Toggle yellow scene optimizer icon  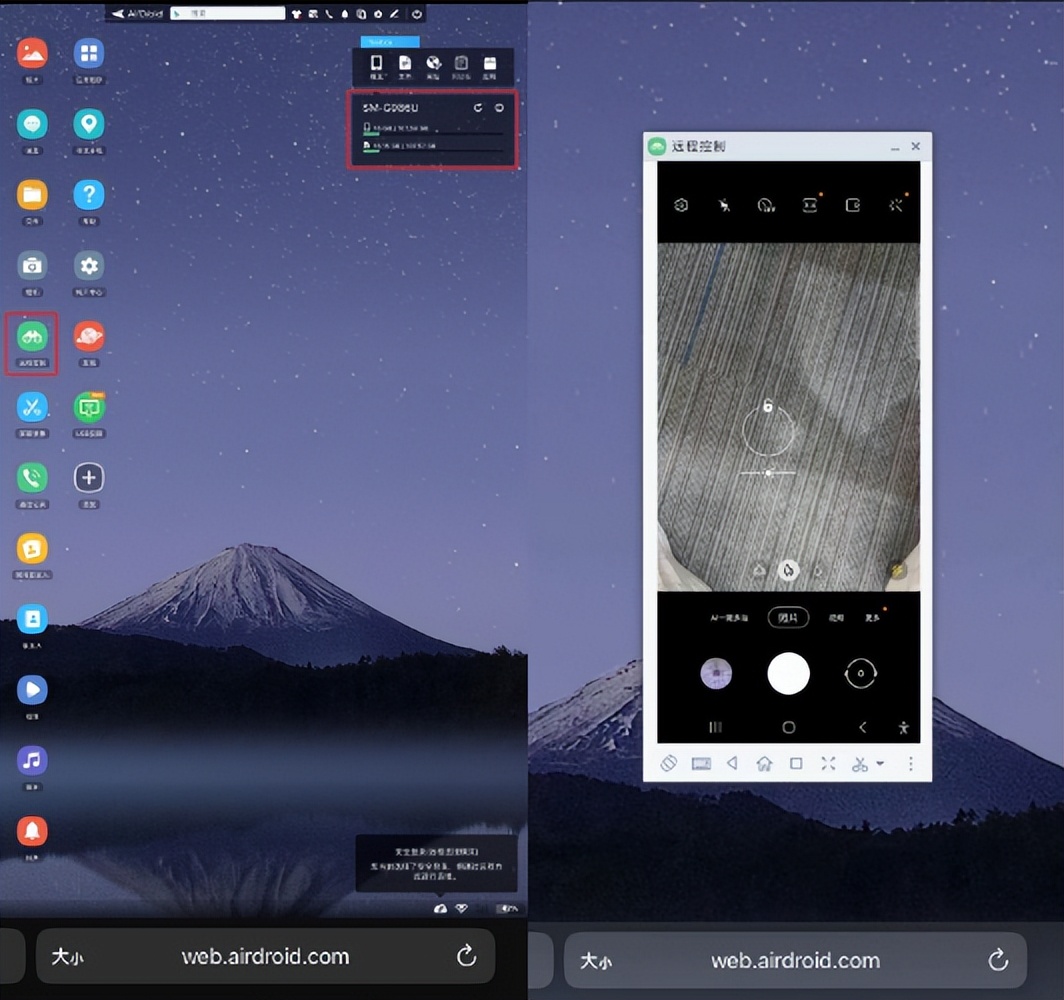click(x=898, y=571)
